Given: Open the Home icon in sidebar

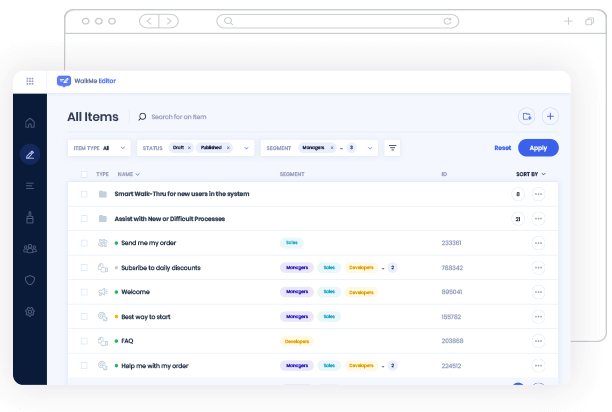Looking at the screenshot, I should pyautogui.click(x=30, y=123).
